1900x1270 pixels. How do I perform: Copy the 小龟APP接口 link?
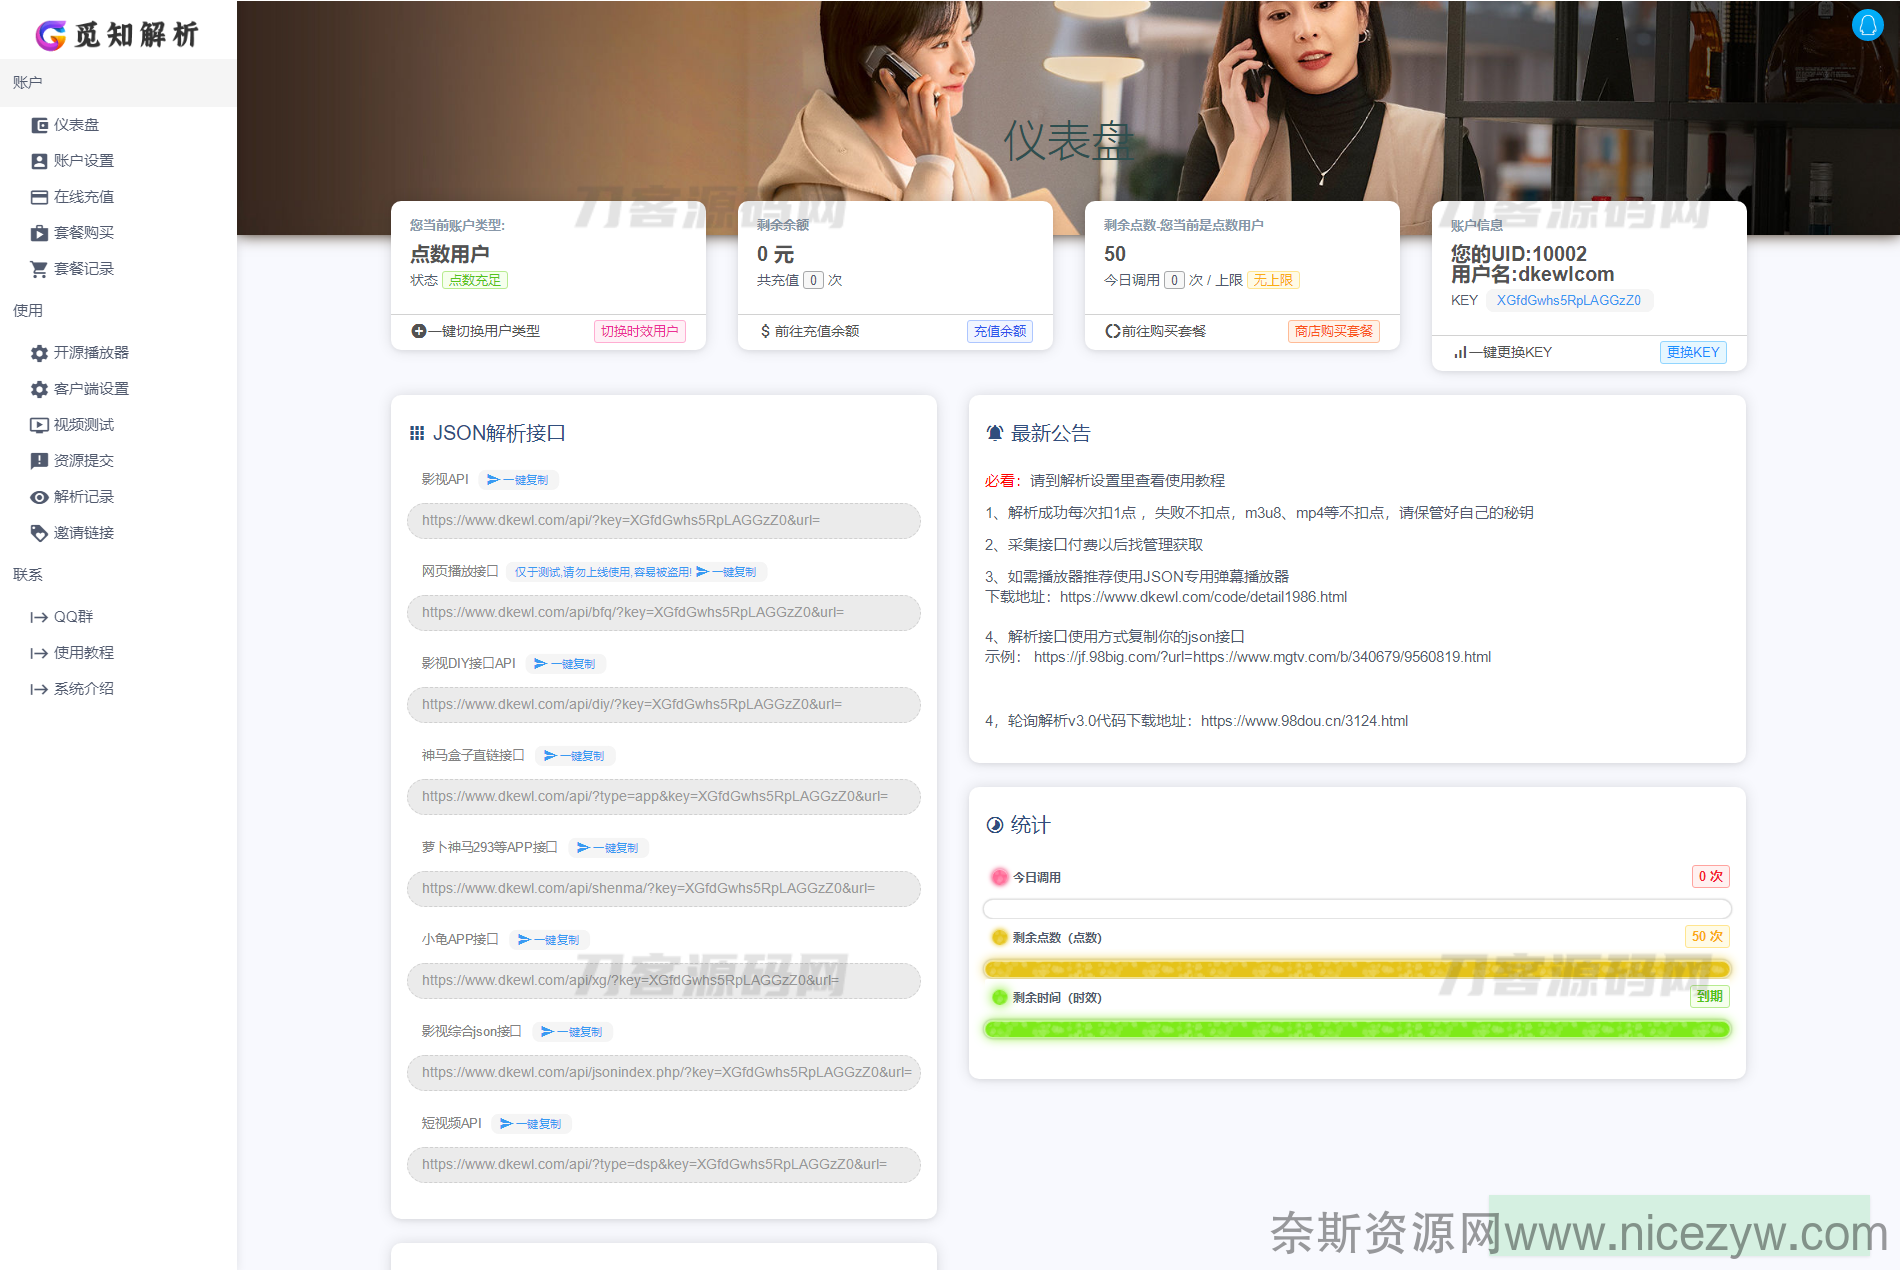(x=549, y=940)
